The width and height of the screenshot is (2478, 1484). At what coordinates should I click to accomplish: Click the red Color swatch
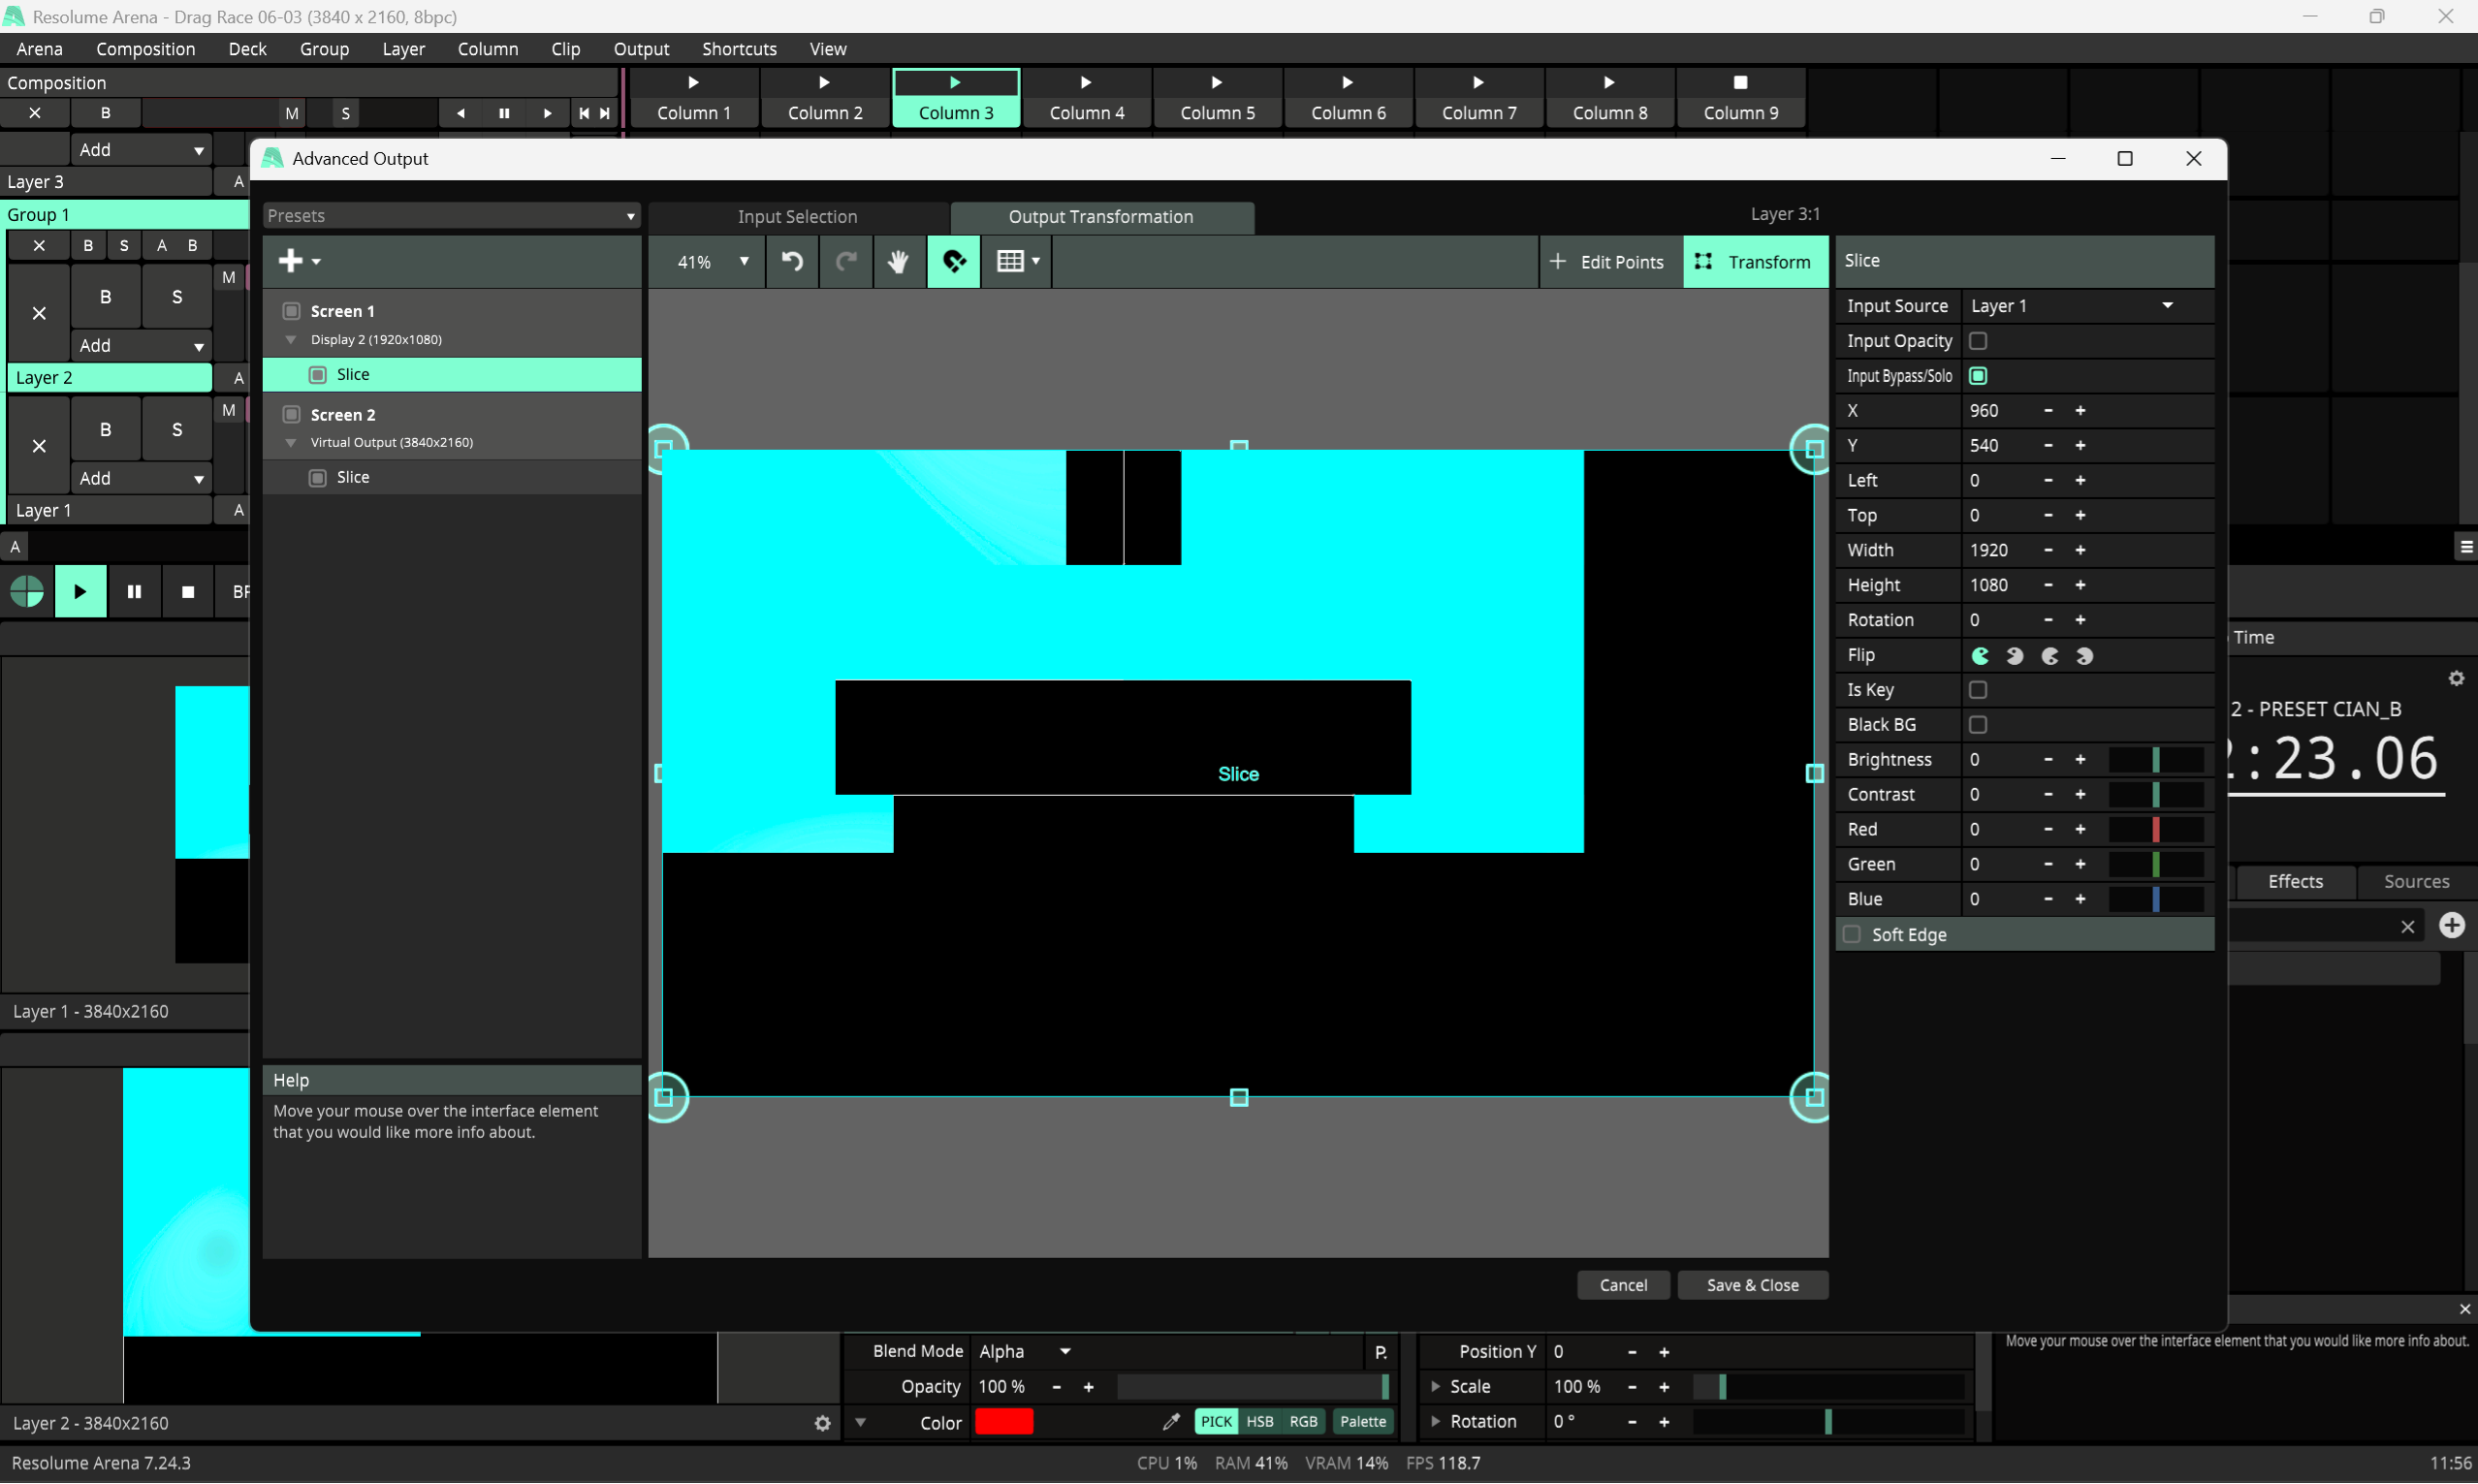coord(1003,1421)
